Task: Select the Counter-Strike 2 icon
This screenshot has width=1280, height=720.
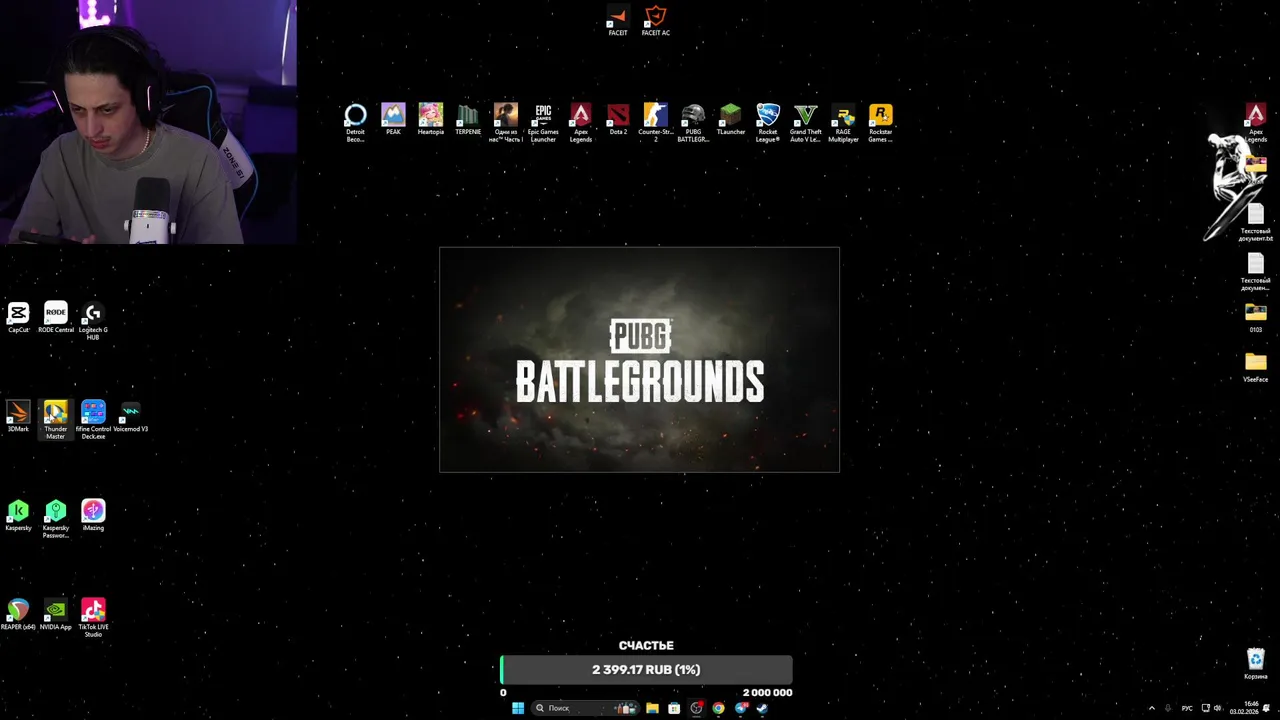Action: 656,123
